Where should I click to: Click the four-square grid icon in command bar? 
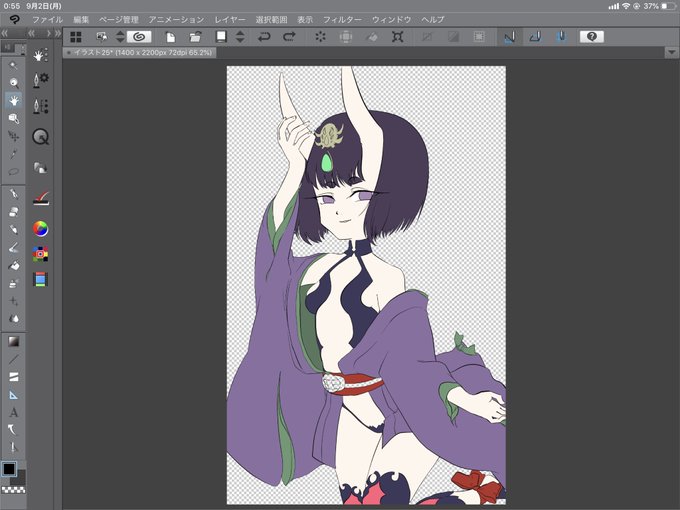pyautogui.click(x=76, y=37)
